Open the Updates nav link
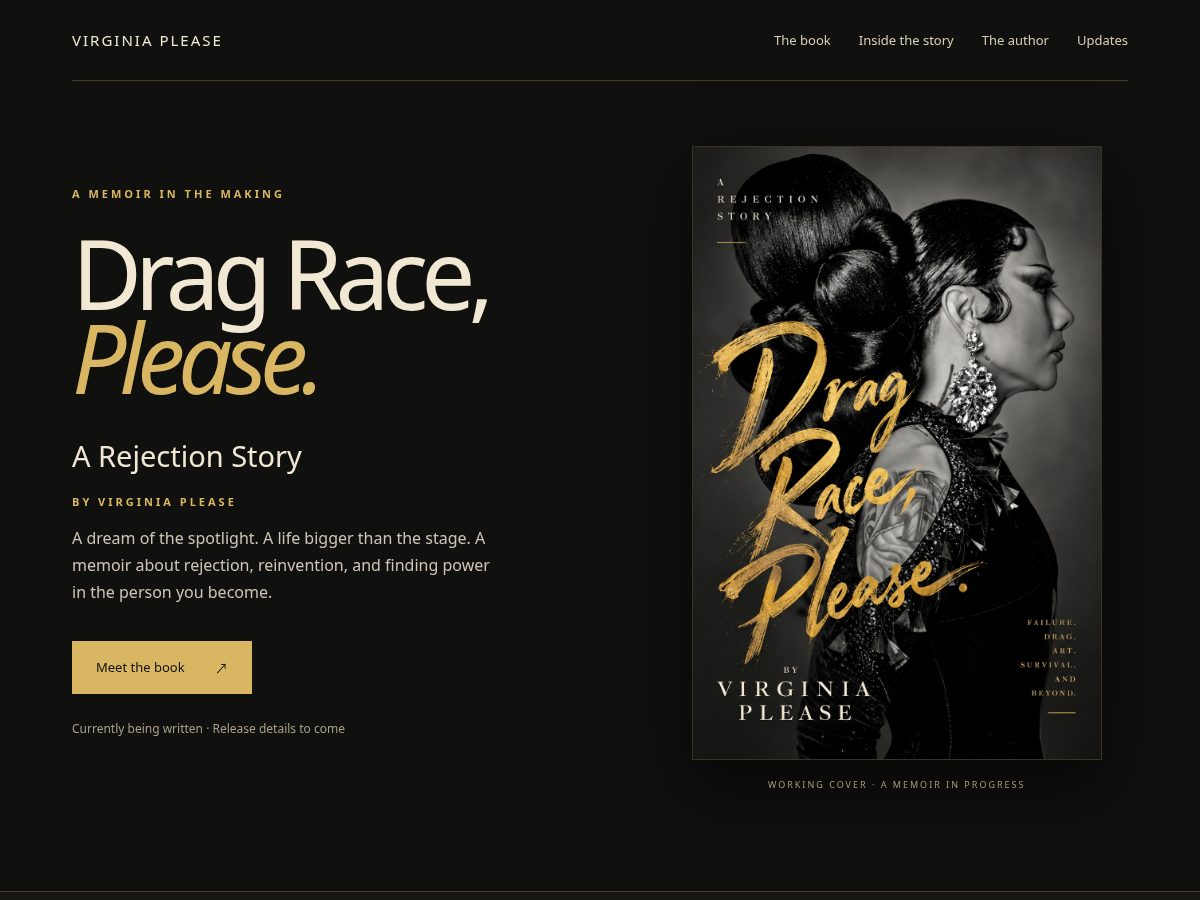 pyautogui.click(x=1102, y=41)
